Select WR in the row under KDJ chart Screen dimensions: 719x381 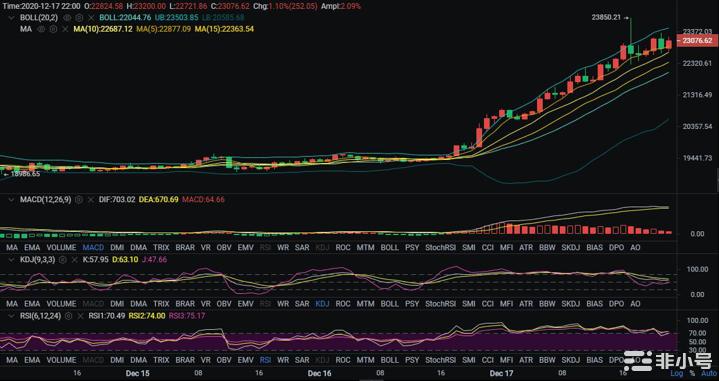[283, 304]
